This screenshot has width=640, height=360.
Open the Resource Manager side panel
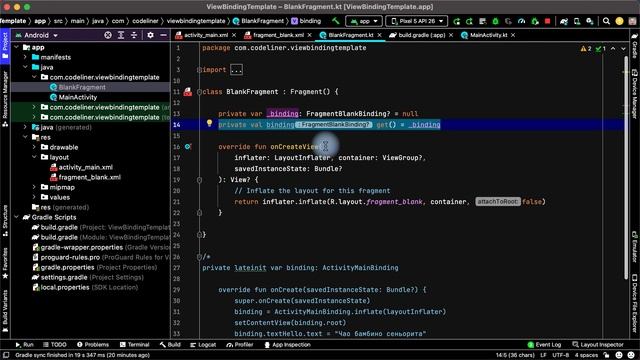[5, 98]
